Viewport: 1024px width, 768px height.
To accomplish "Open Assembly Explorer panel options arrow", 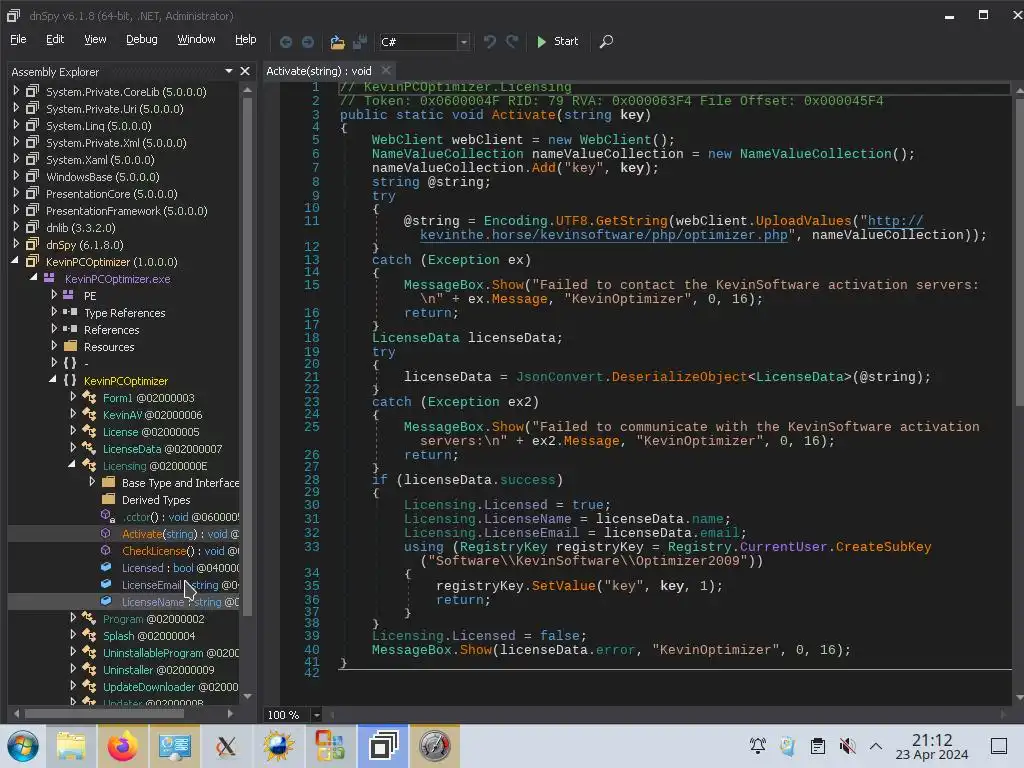I will coord(229,71).
